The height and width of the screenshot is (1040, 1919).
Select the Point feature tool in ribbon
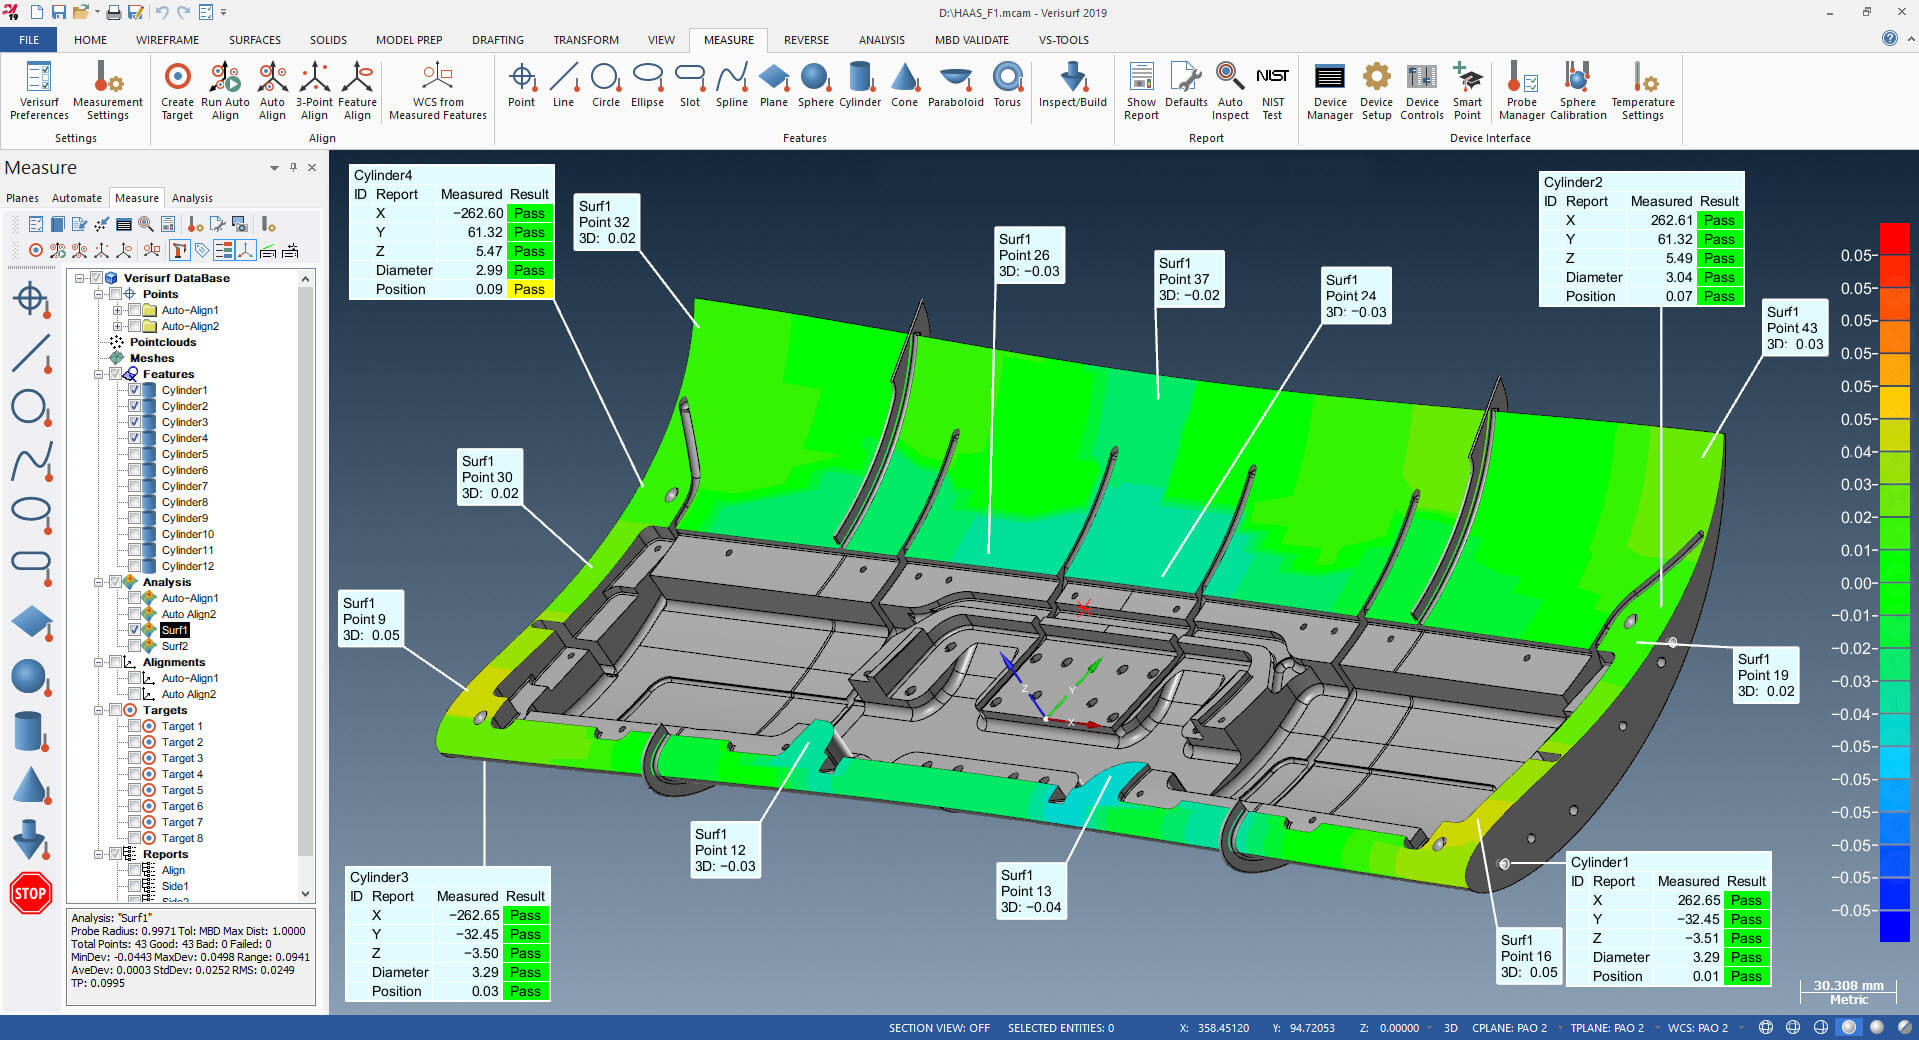click(x=521, y=85)
